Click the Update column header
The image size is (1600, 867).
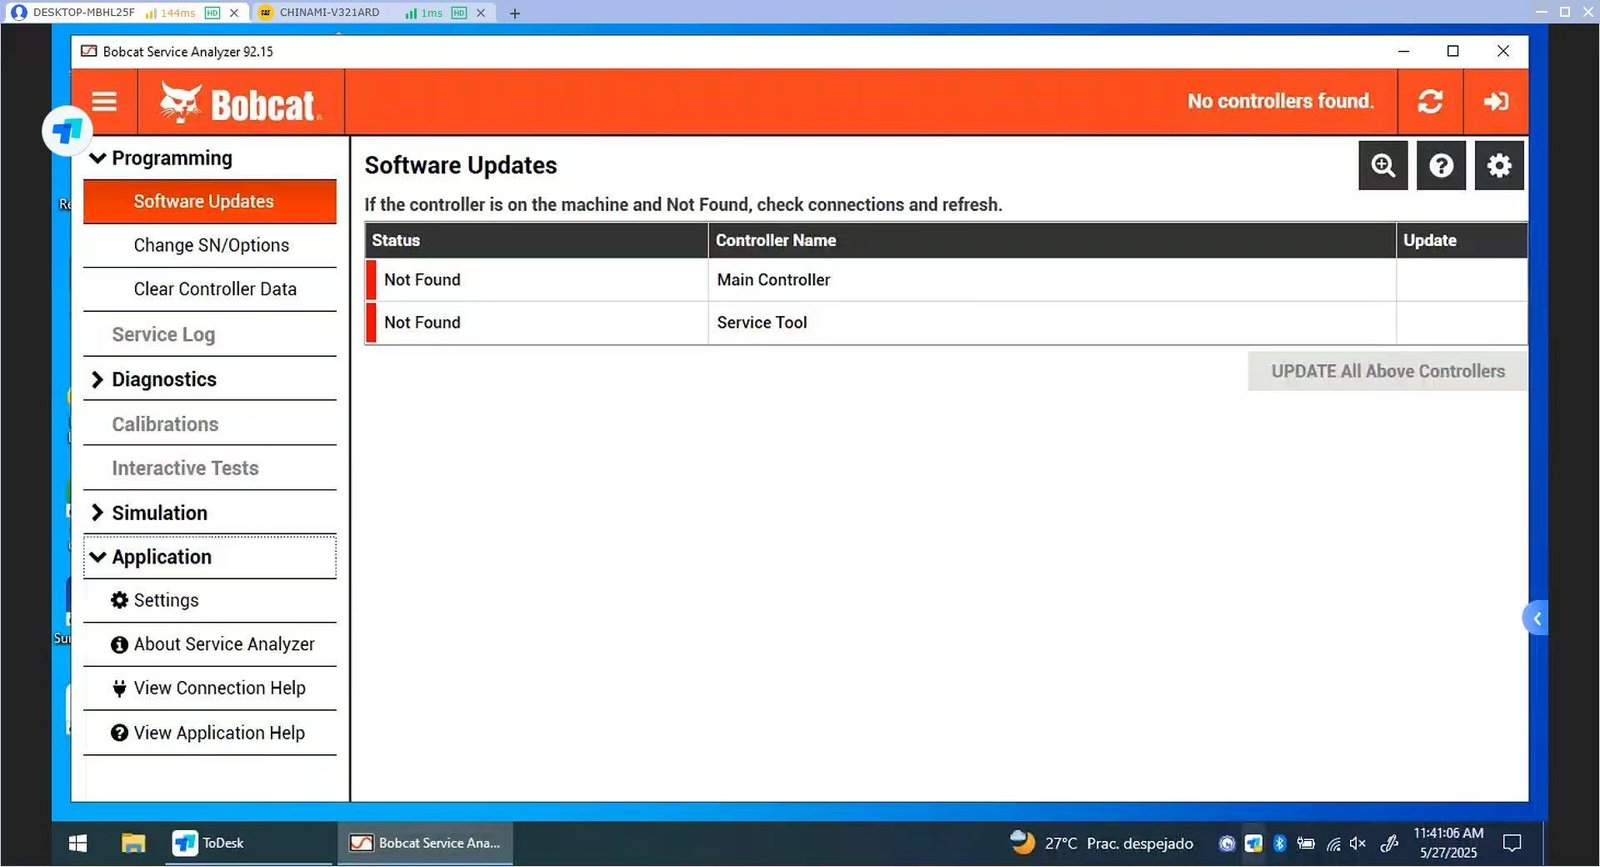[1462, 240]
